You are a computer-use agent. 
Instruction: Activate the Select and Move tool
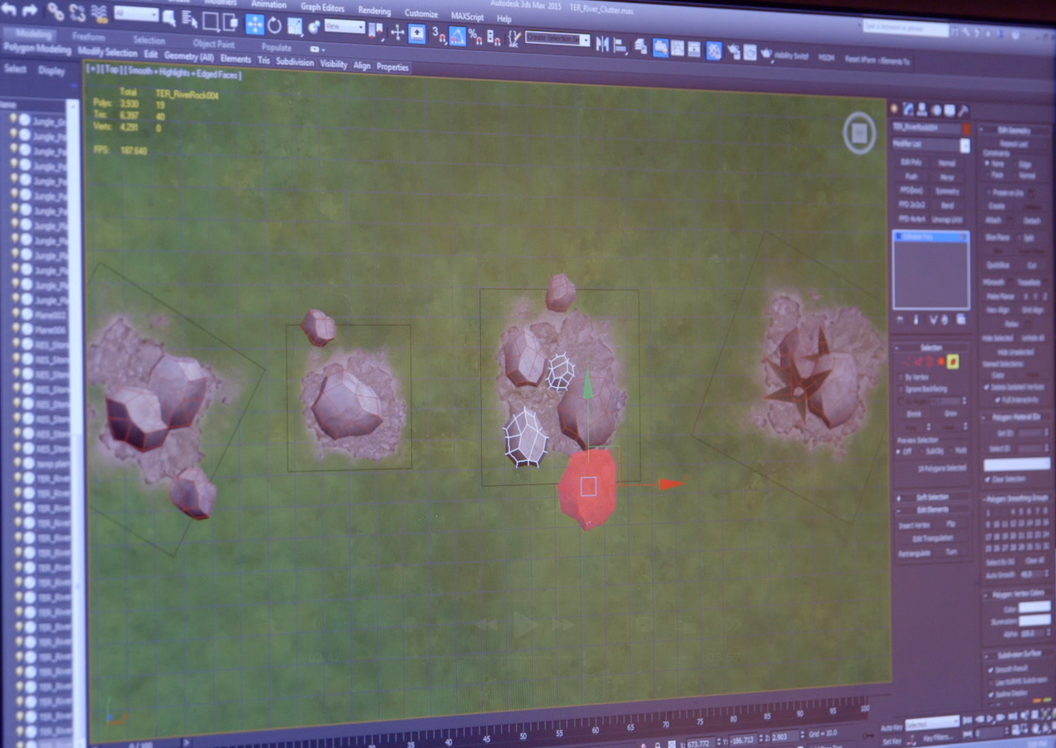(255, 25)
